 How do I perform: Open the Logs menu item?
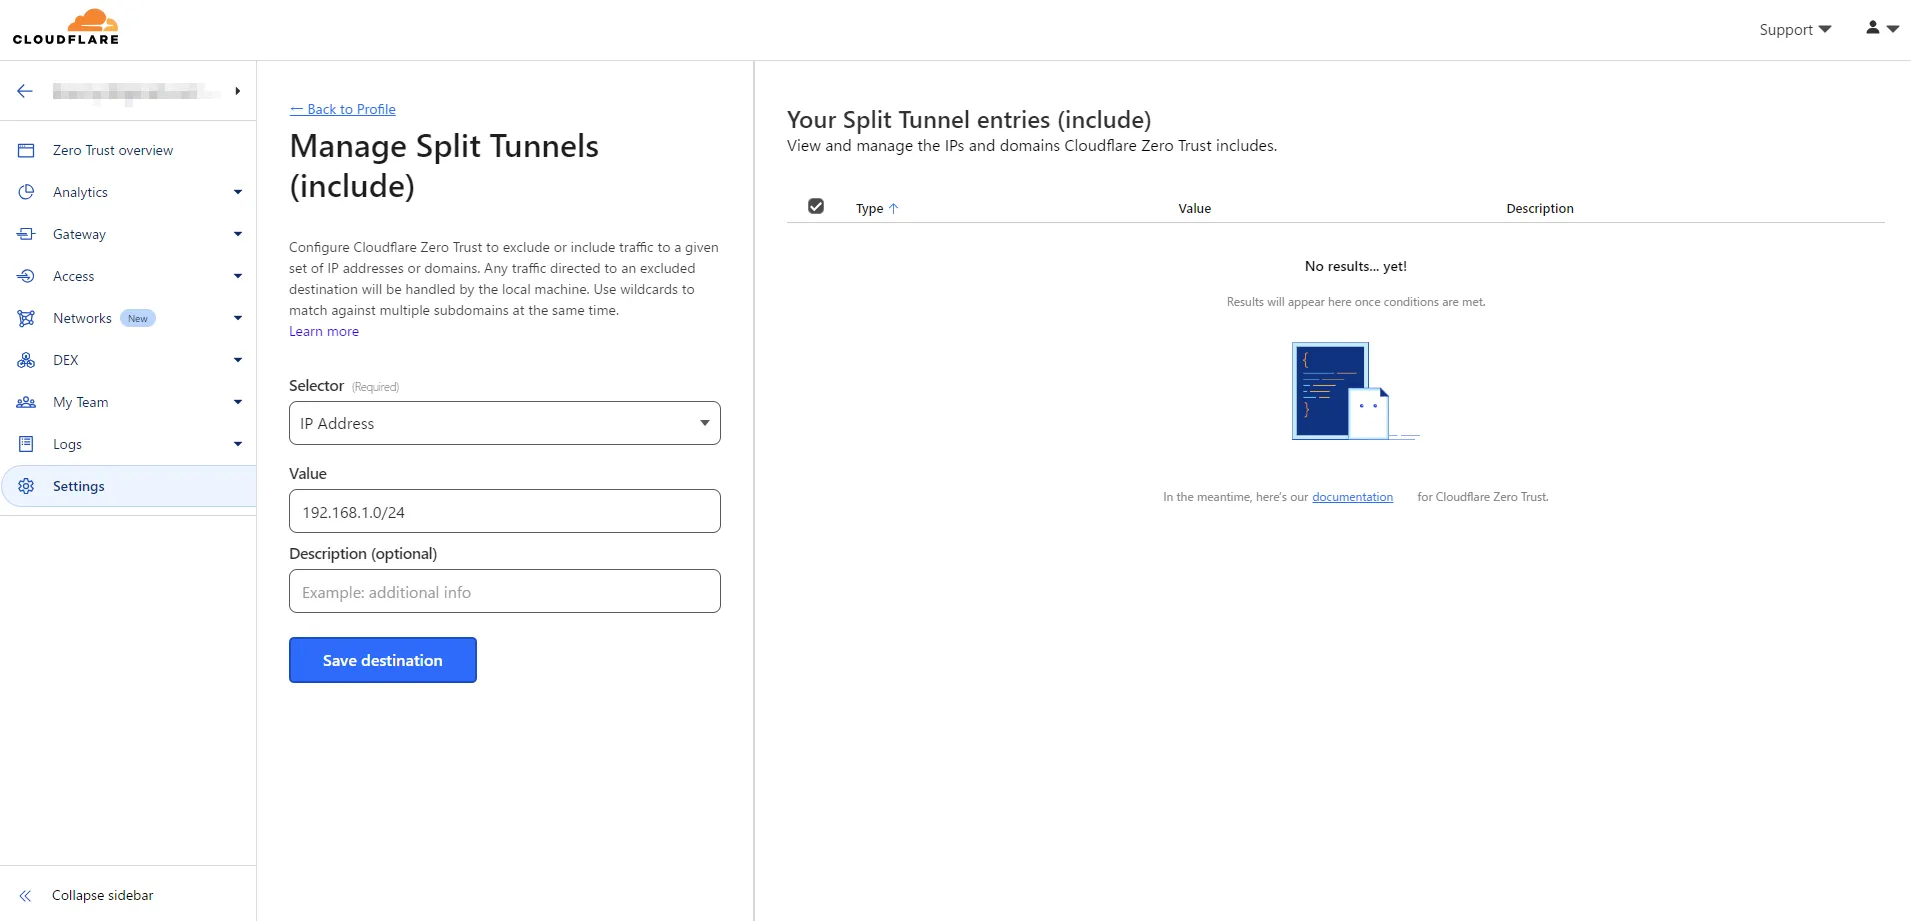click(67, 444)
